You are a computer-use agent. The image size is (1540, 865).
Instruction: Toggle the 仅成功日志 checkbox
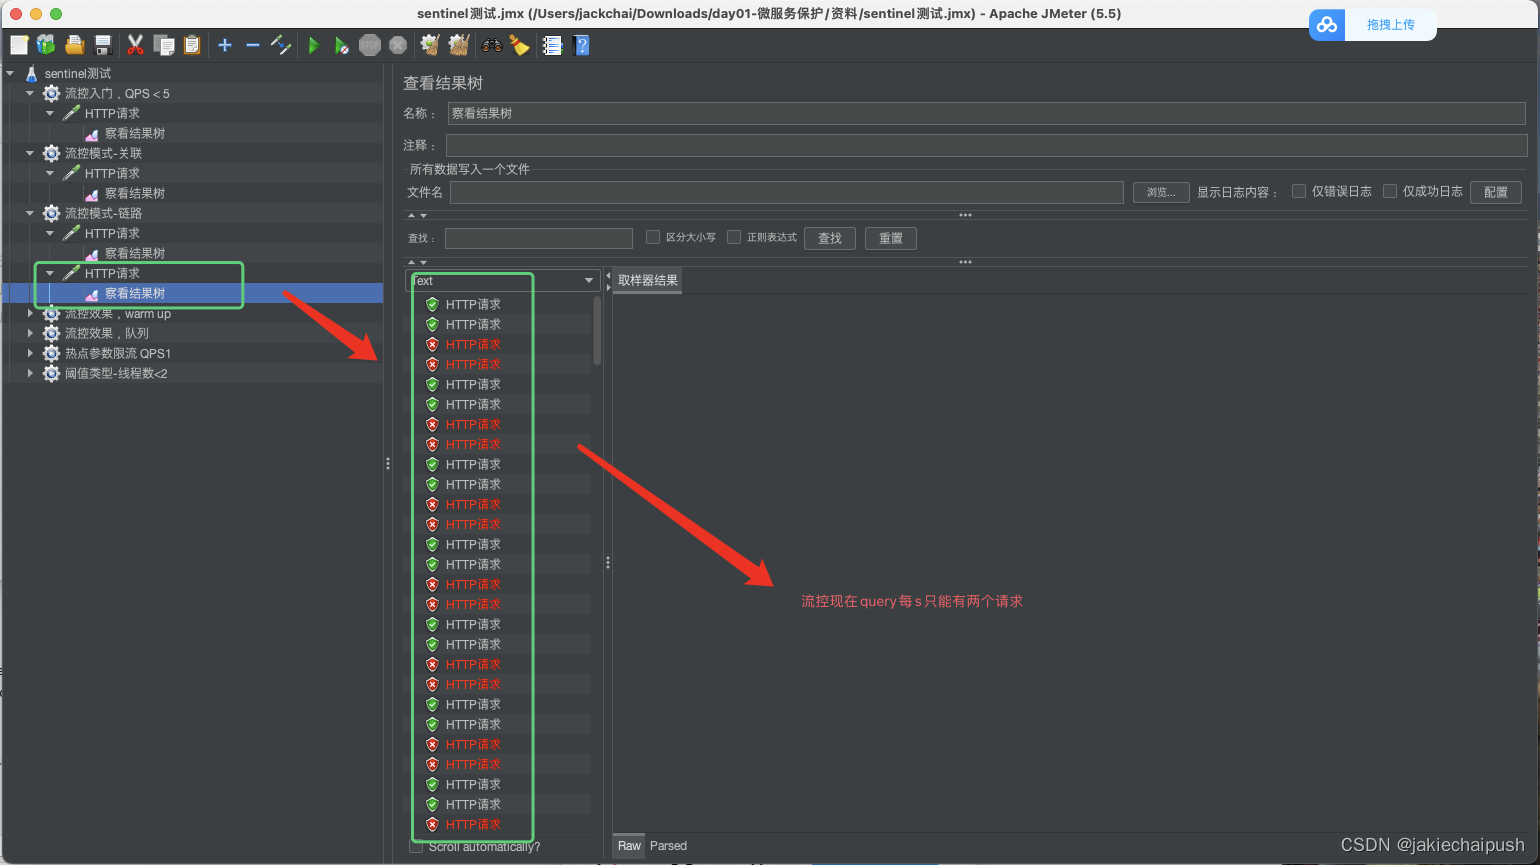(1390, 191)
